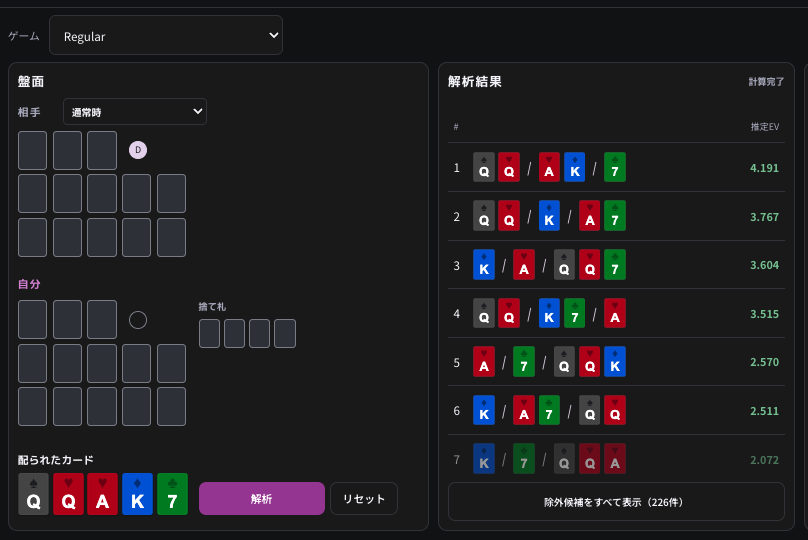Image resolution: width=808 pixels, height=540 pixels.
Task: Click heart A in result row 7
Action: (615, 459)
